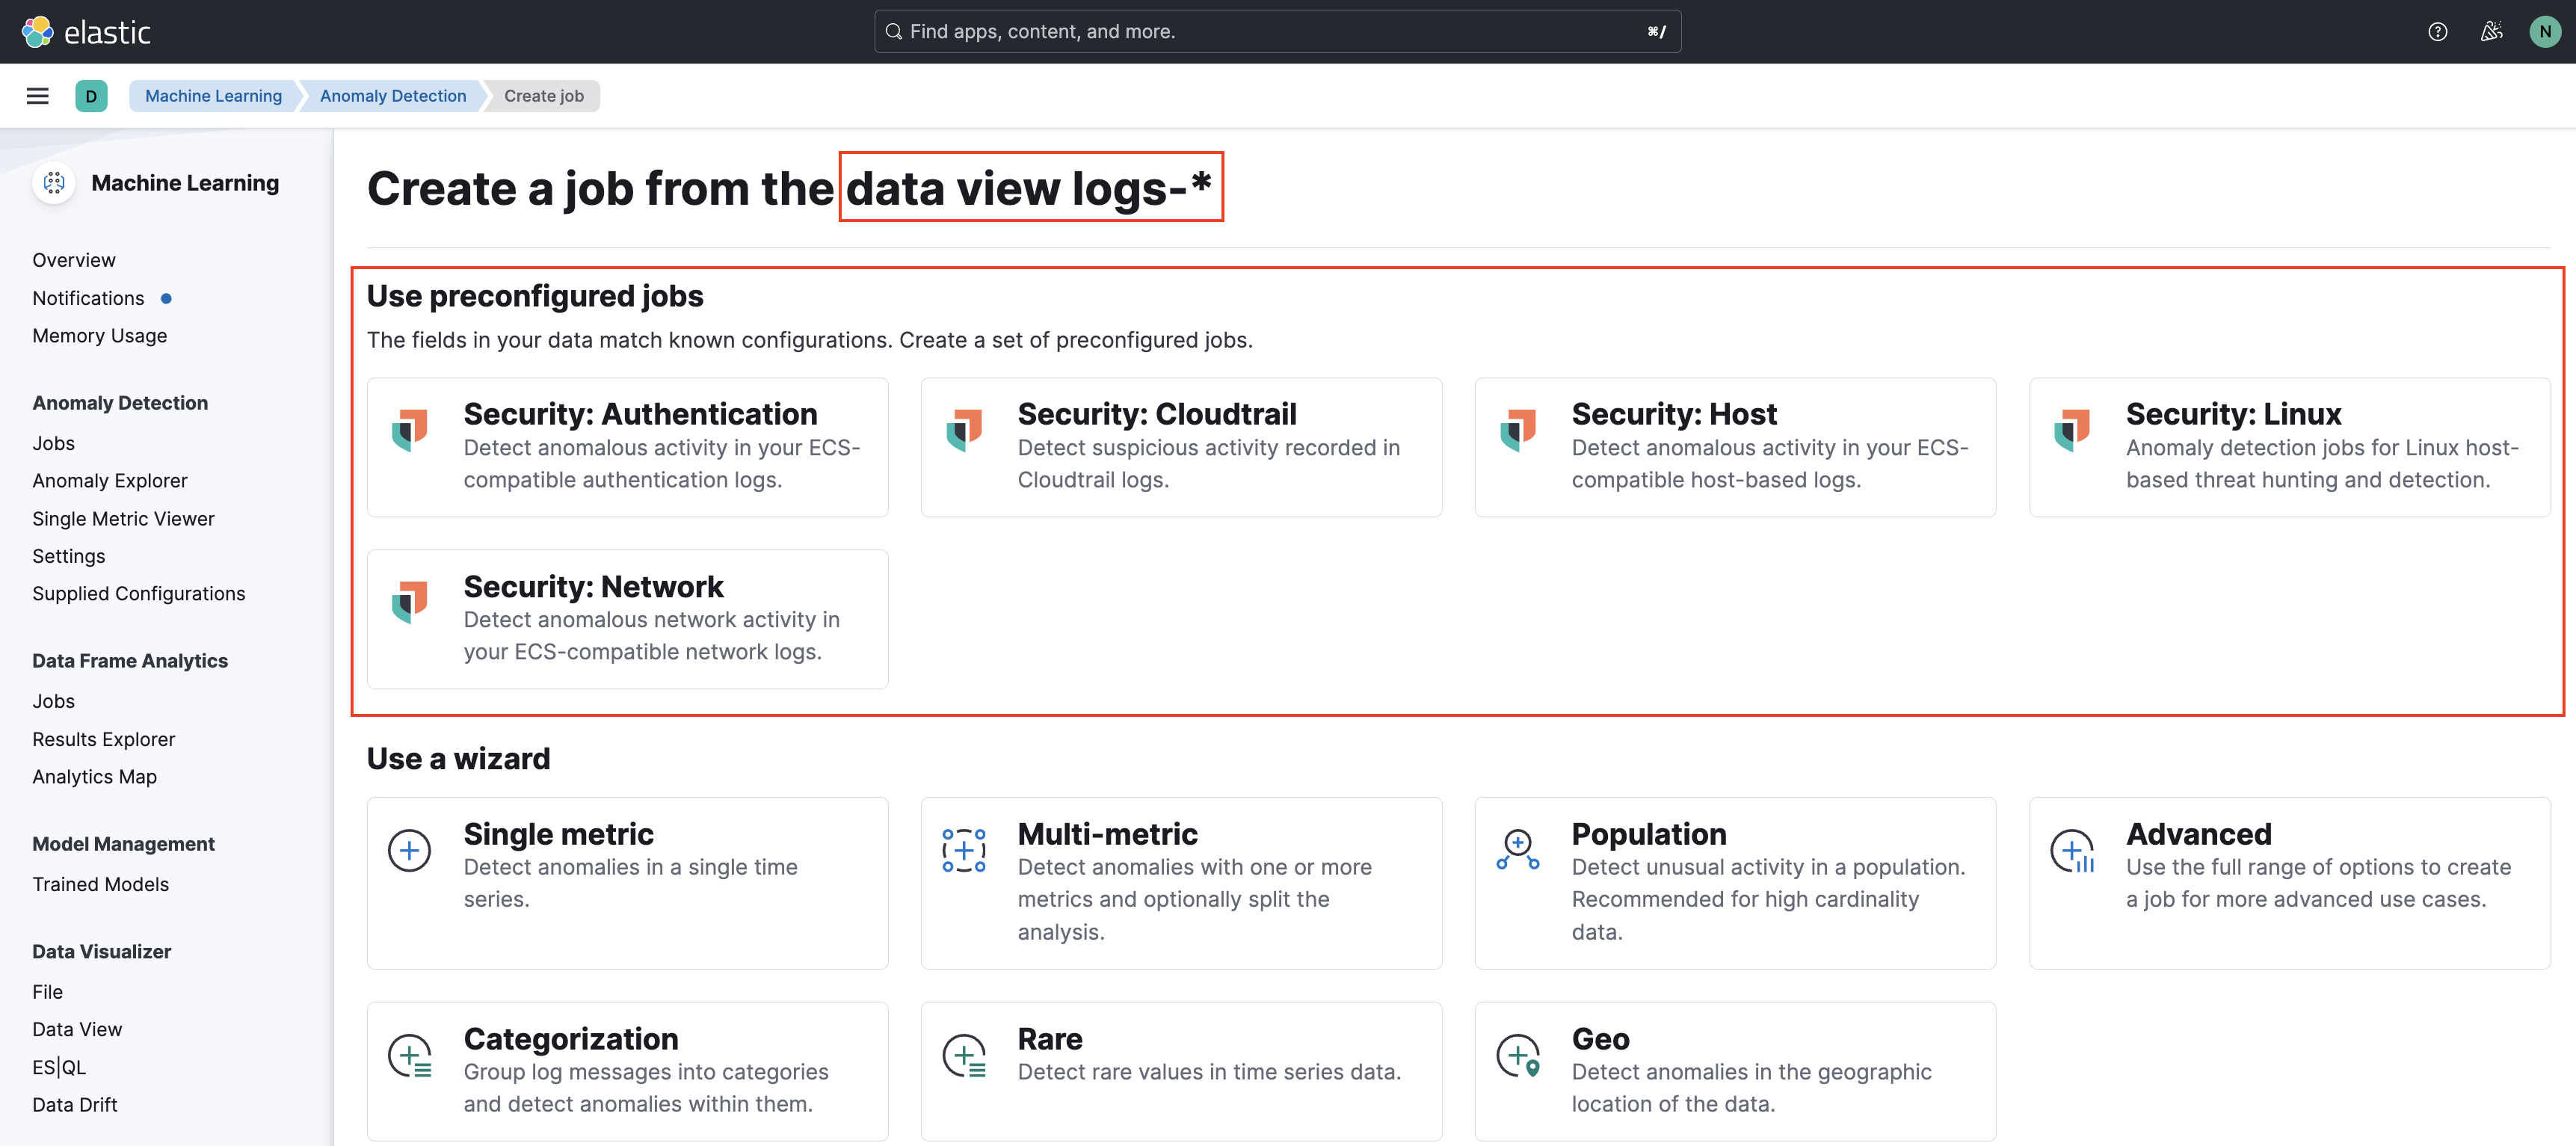Viewport: 2576px width, 1146px height.
Task: Click the help icon in the top bar
Action: pyautogui.click(x=2437, y=31)
